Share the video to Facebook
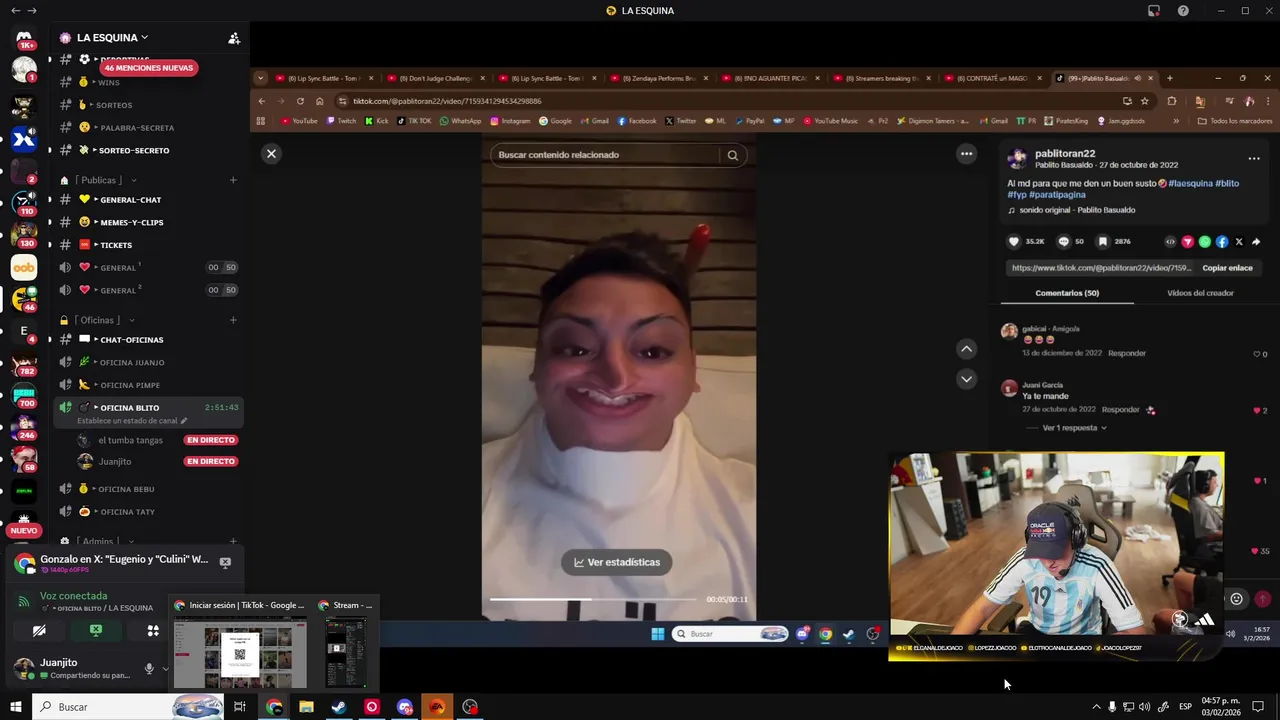 (1222, 242)
